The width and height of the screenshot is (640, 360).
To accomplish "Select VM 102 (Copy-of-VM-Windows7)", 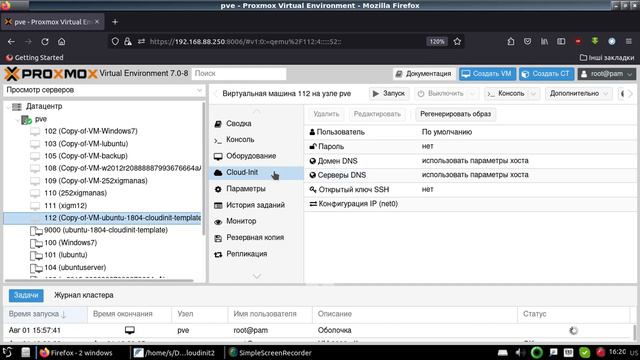I will pyautogui.click(x=91, y=131).
